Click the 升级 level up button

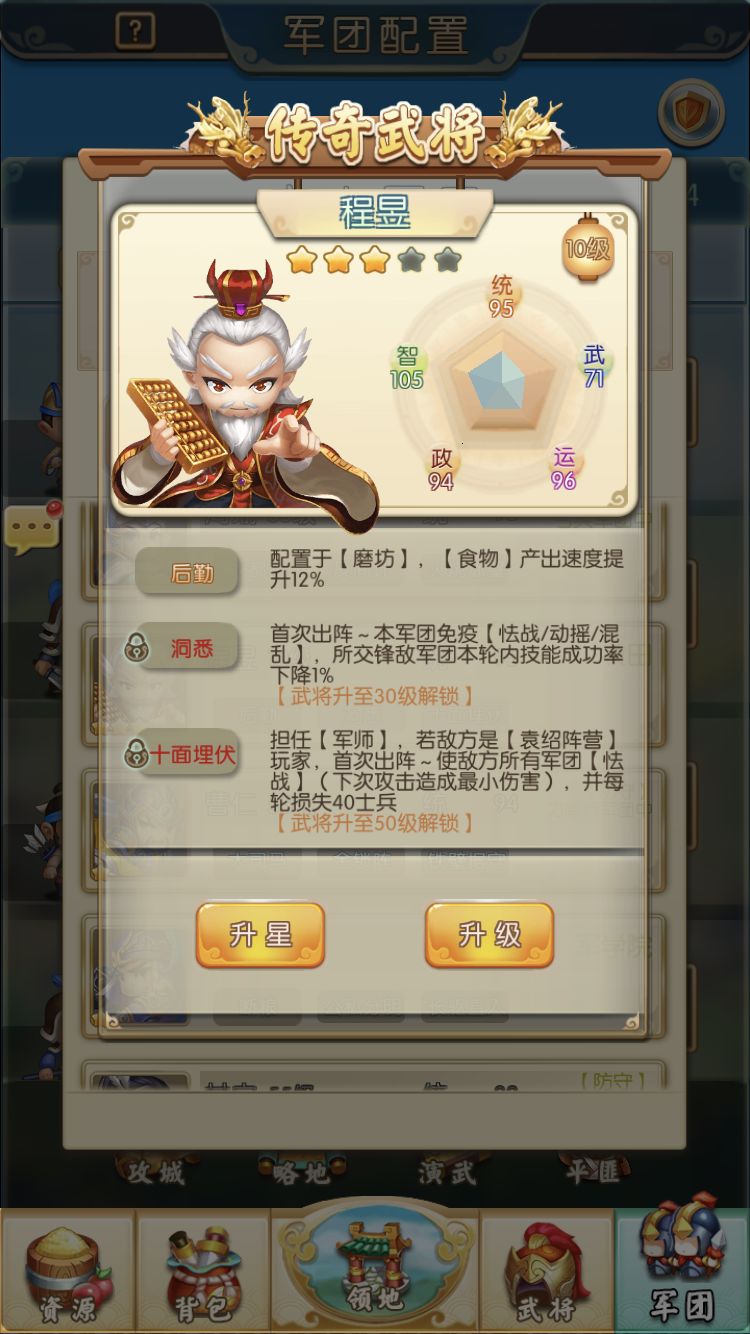coord(490,935)
